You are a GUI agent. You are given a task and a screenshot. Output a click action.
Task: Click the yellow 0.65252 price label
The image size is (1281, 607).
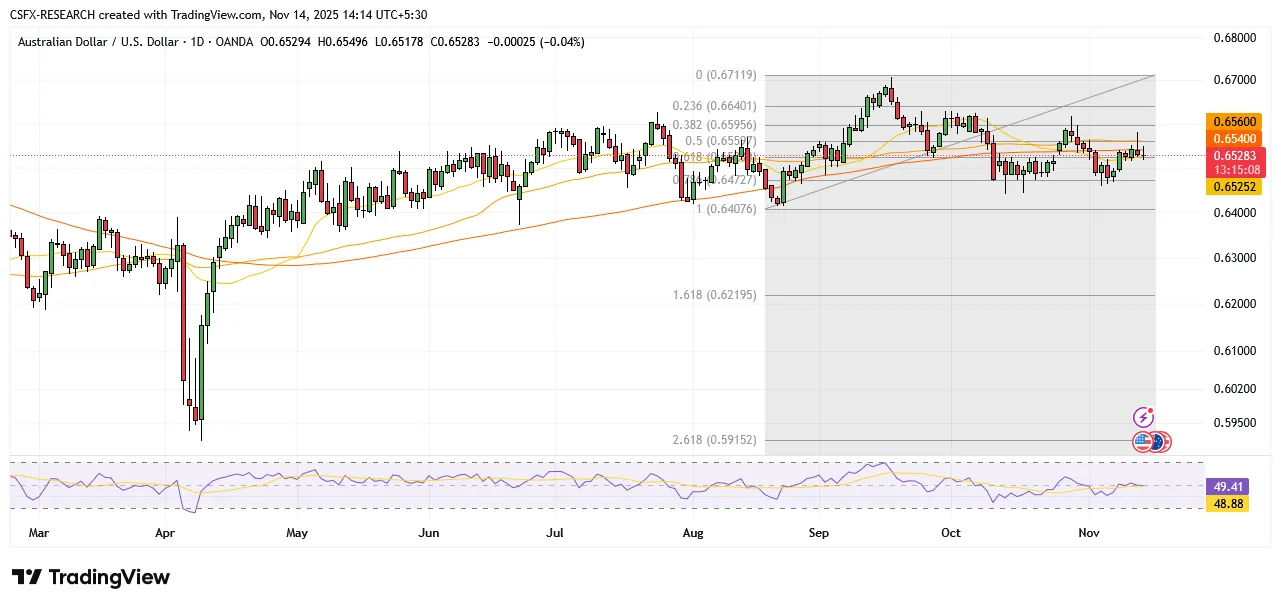tap(1238, 186)
